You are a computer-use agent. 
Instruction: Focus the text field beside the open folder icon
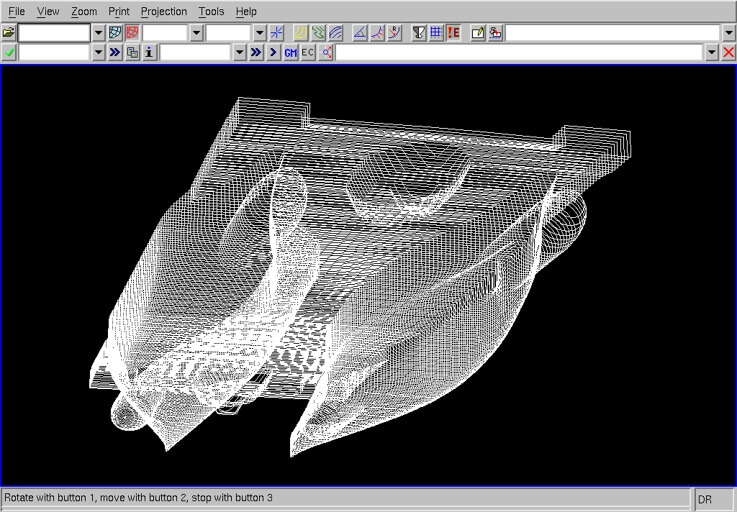[x=54, y=33]
